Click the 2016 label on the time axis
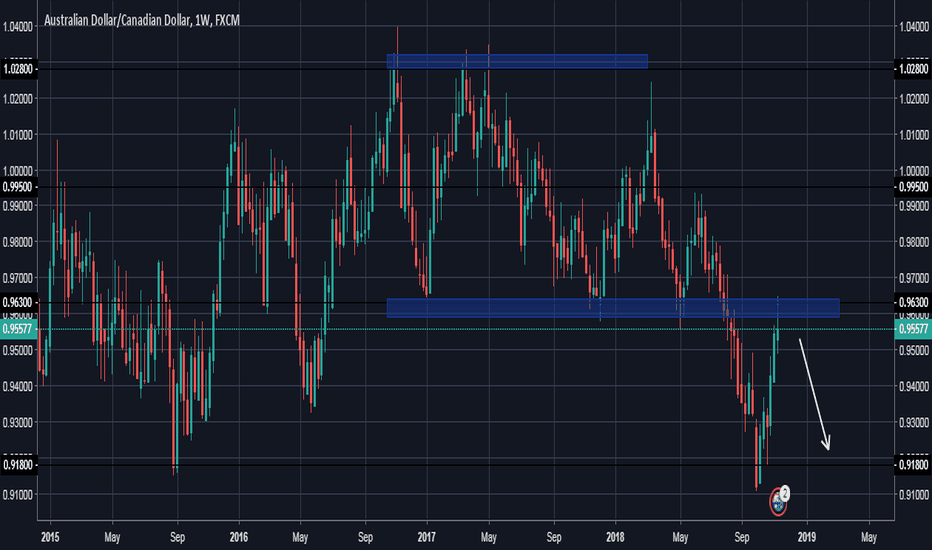 [238, 537]
